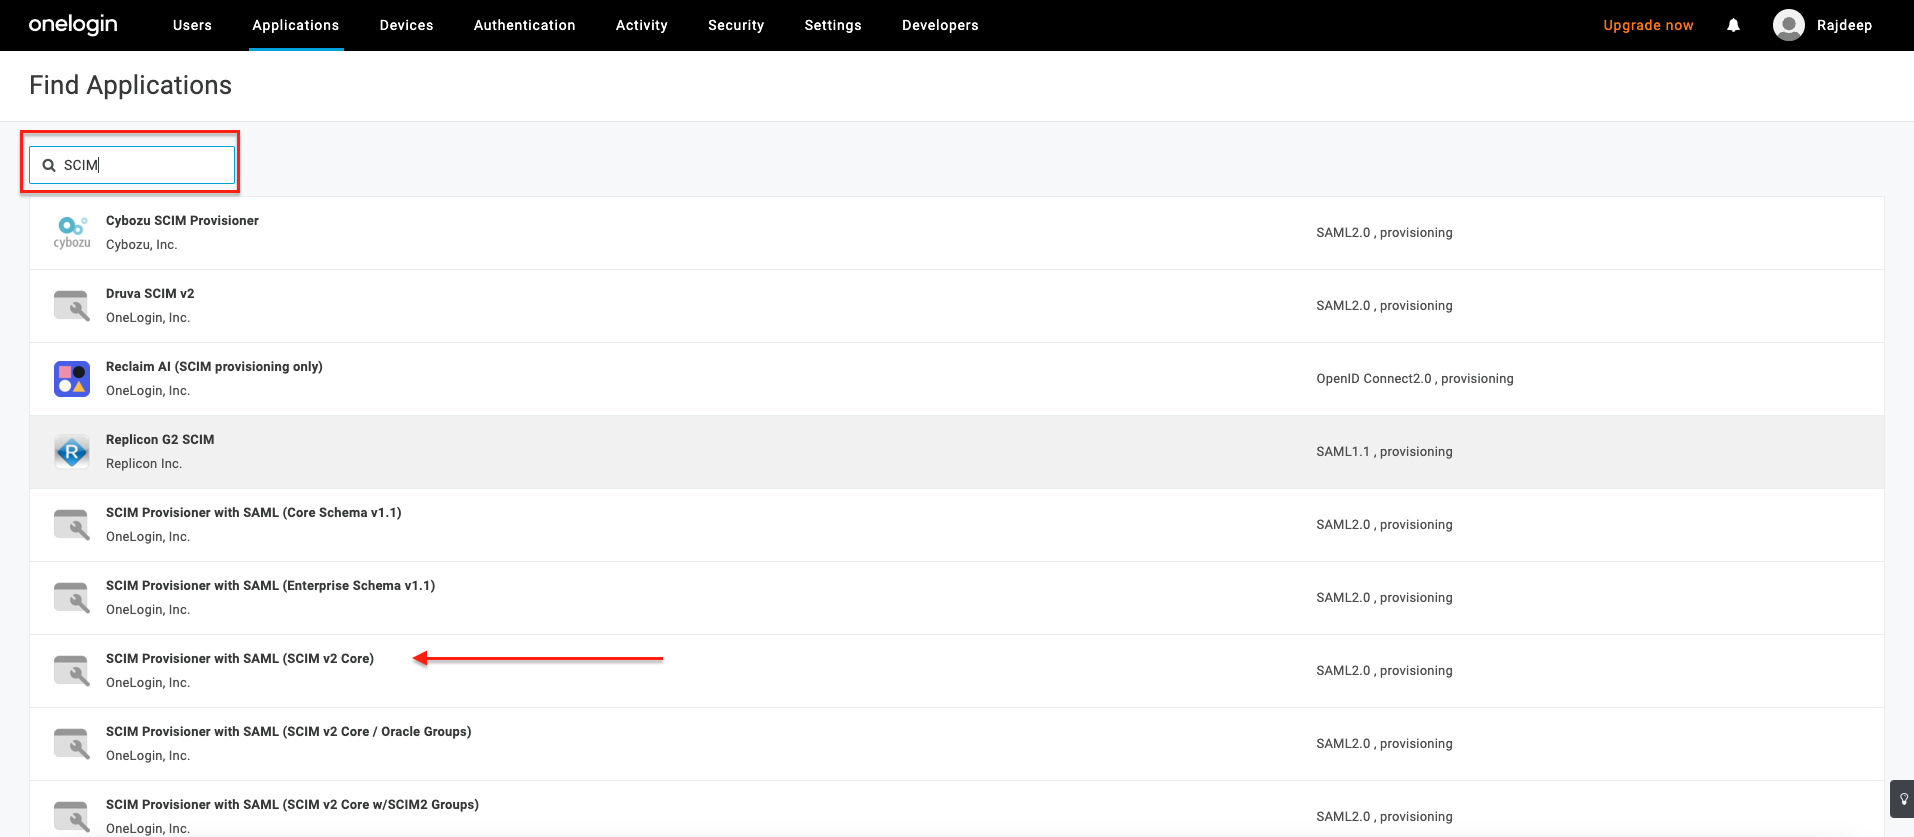Open SCIM Provisioner with SAML (Core Schema v1.1)
Screen dimensions: 1914x837
click(253, 513)
